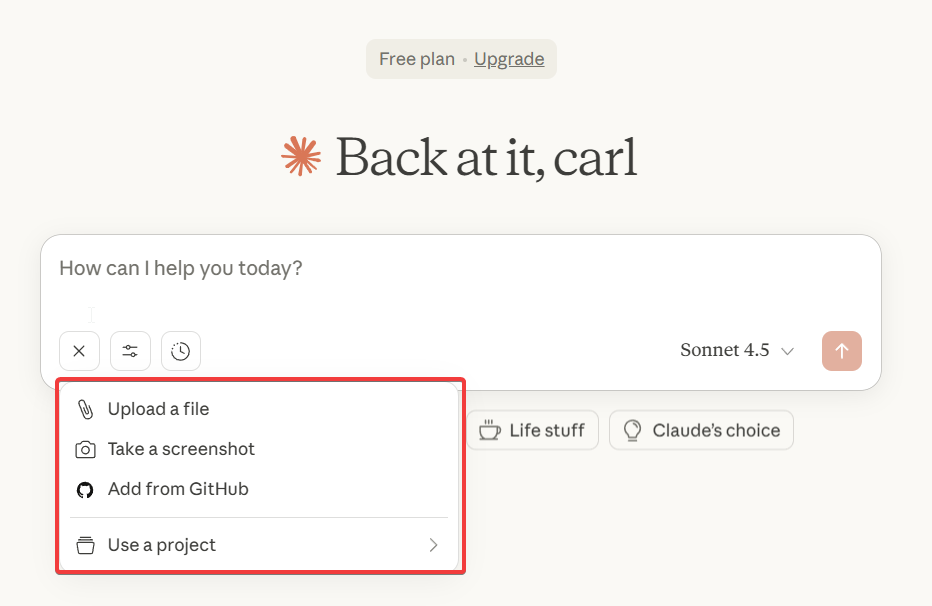Expand the Use a project submenu arrow
The height and width of the screenshot is (606, 932).
point(433,545)
